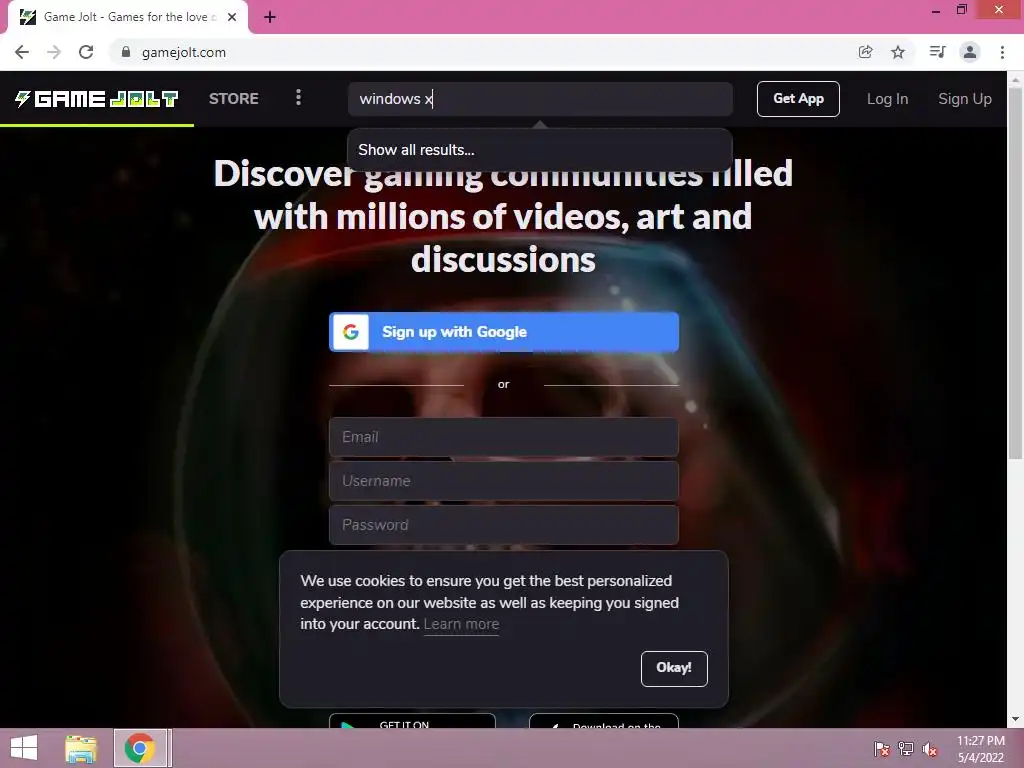Click the taskbar clock showing 11:27 PM

coord(980,748)
